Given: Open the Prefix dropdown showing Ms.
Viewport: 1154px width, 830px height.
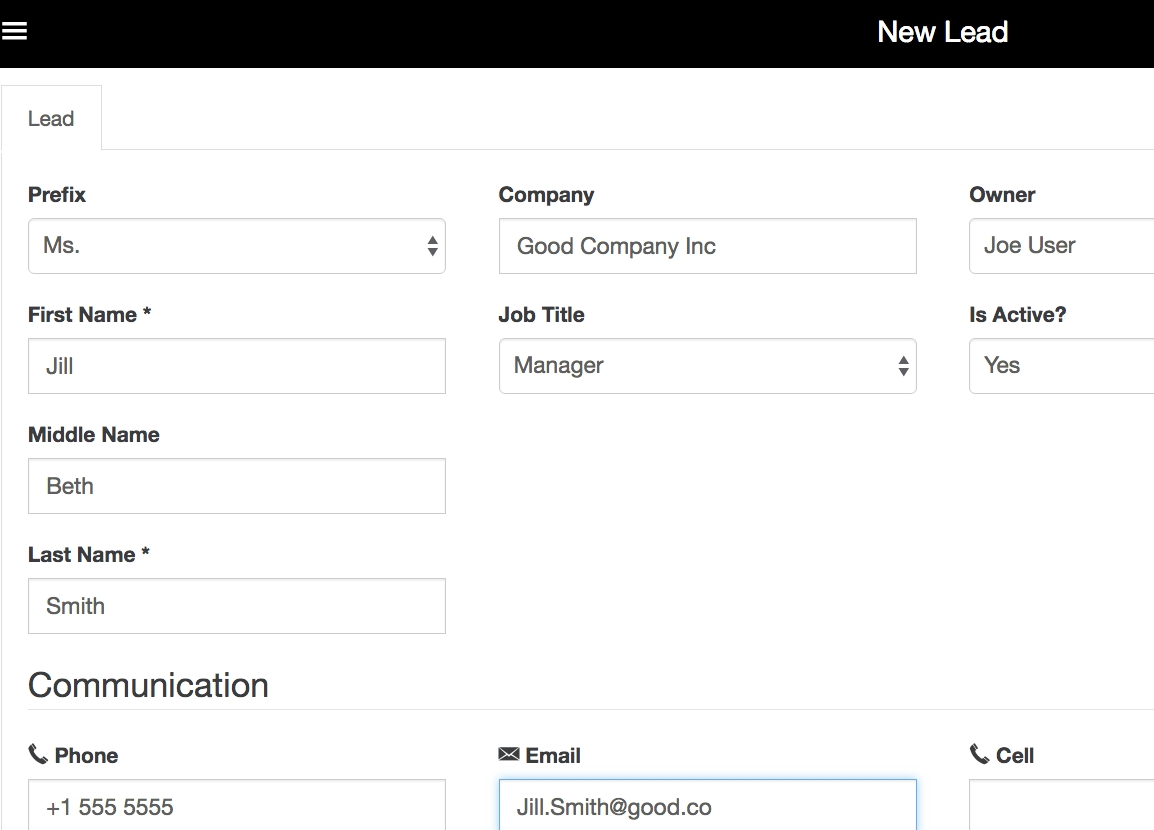Looking at the screenshot, I should [236, 246].
